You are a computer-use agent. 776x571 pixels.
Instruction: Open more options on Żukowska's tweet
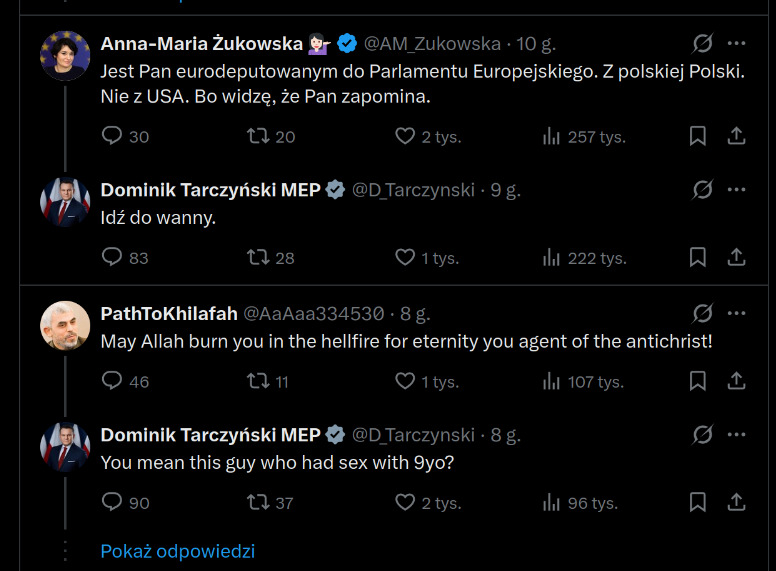[x=736, y=44]
